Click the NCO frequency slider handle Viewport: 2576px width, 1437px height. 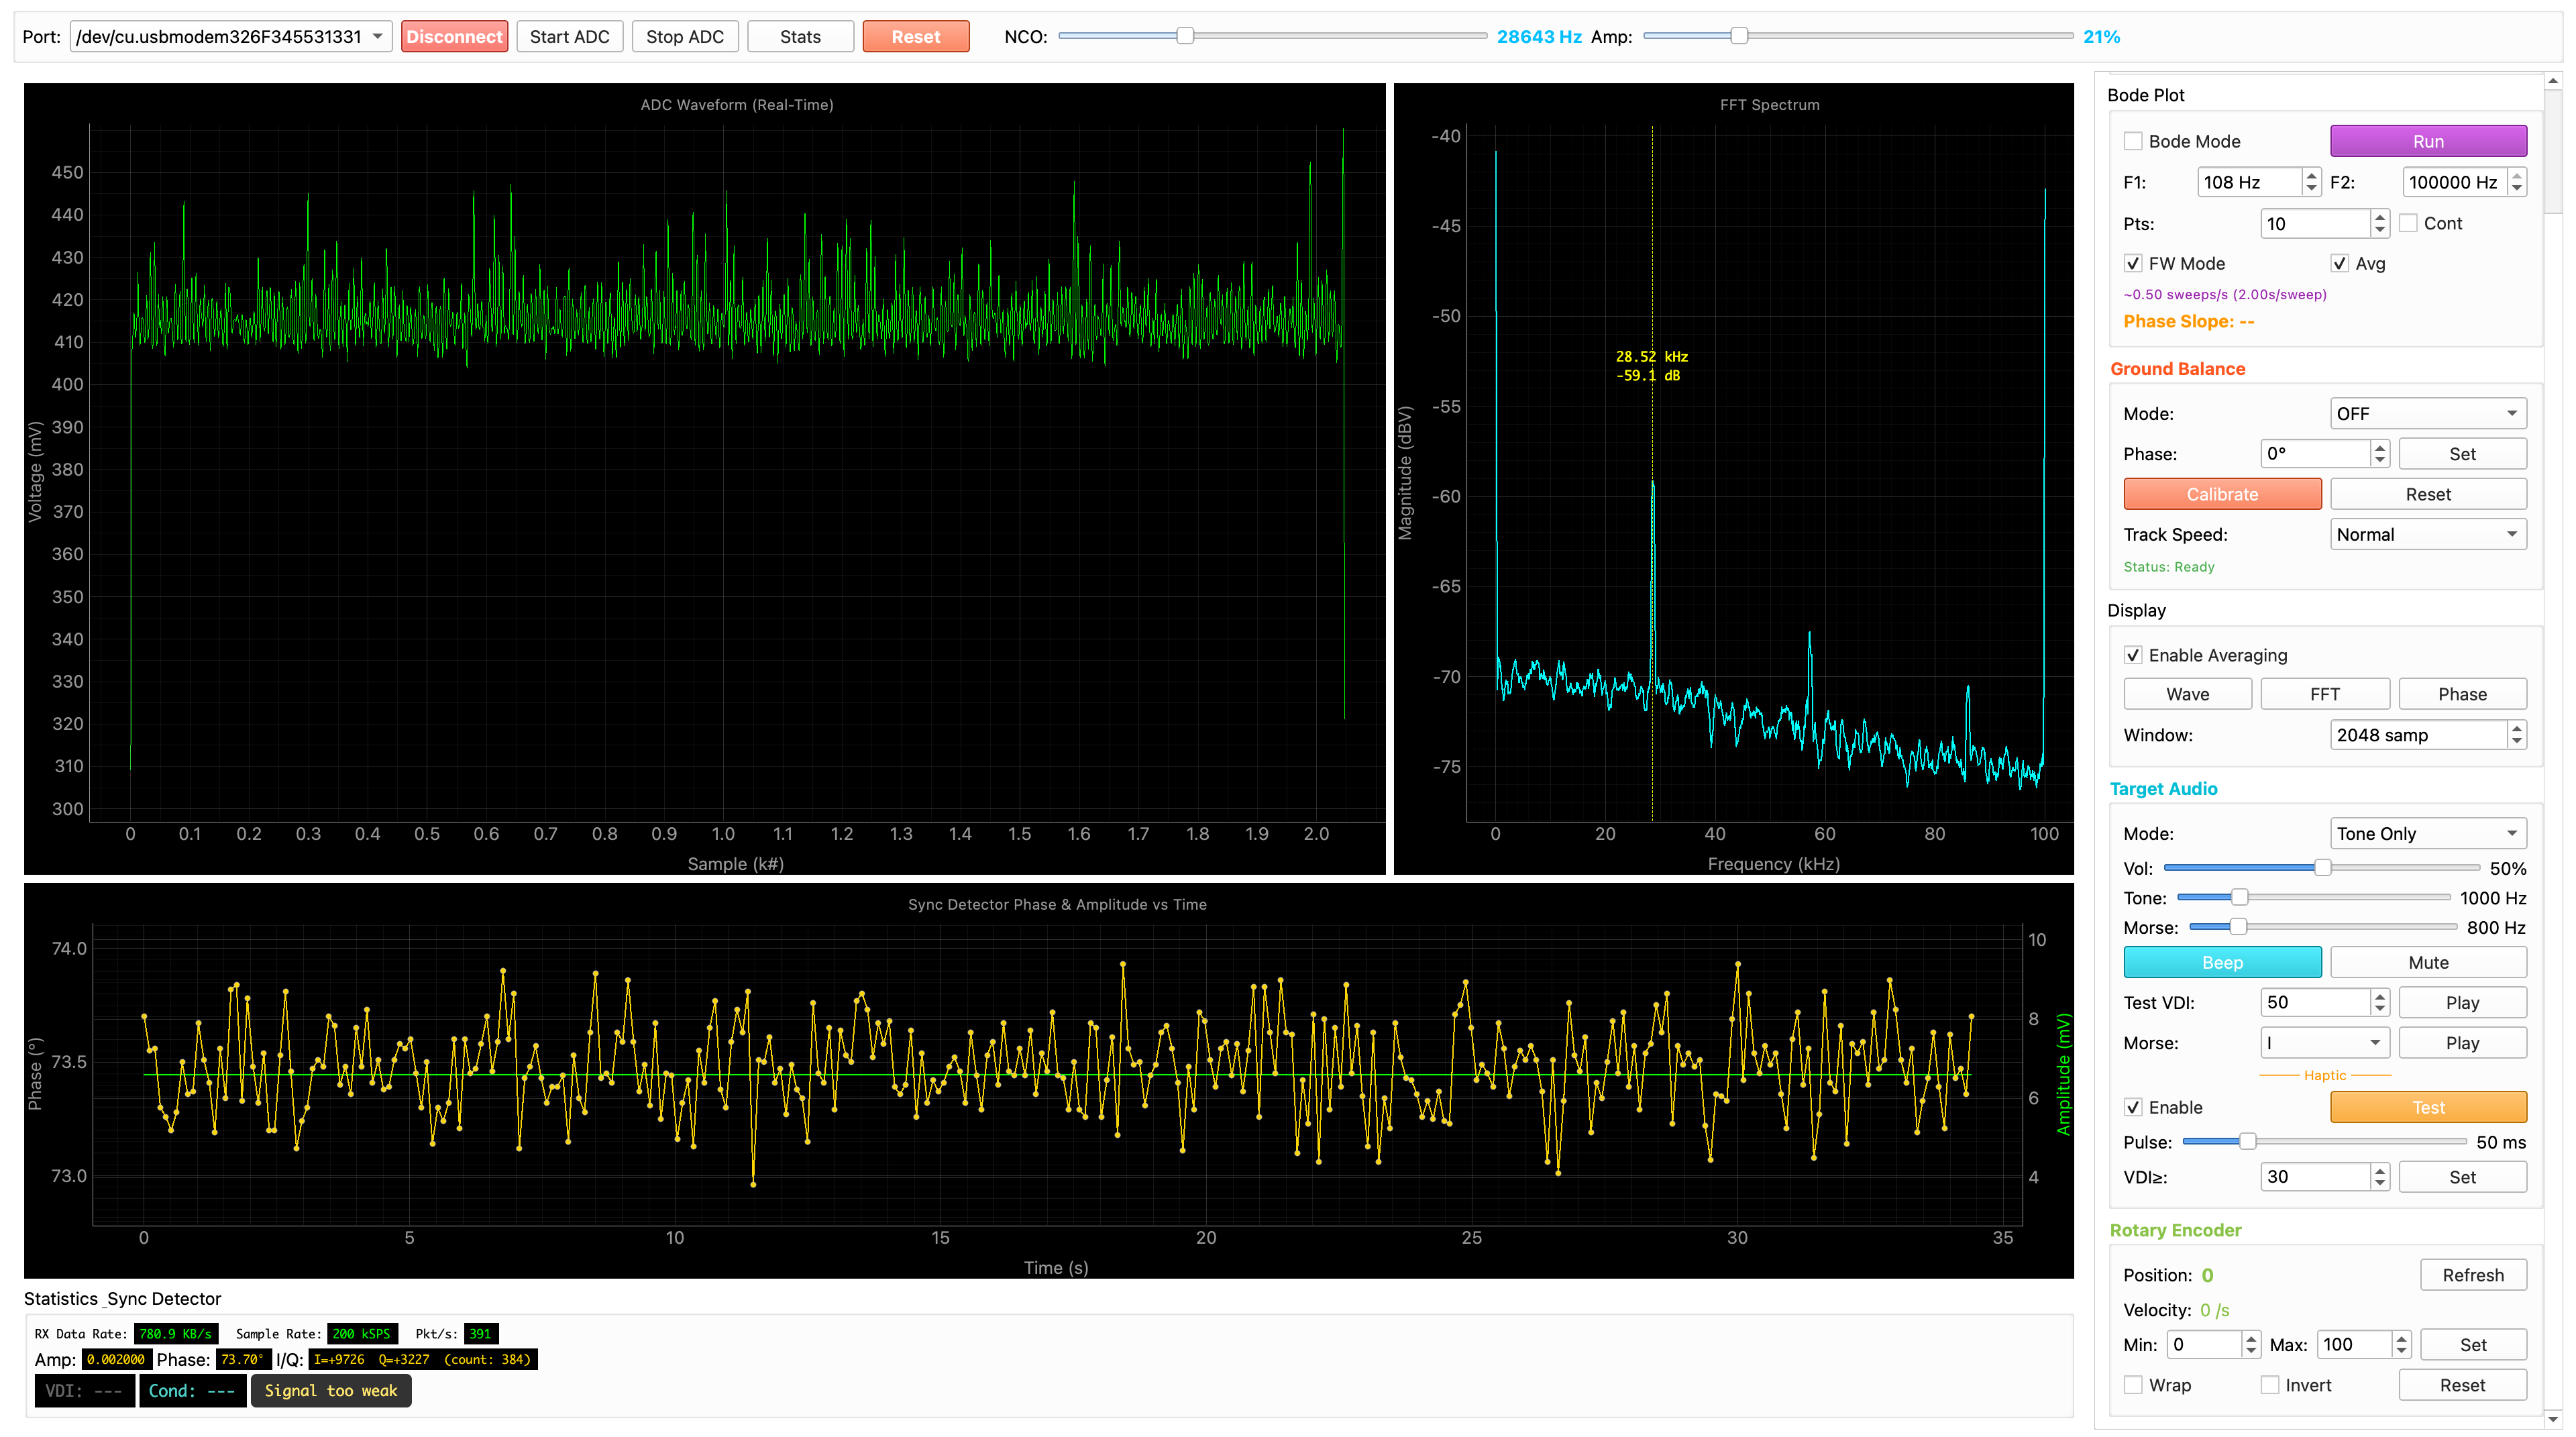coord(1185,36)
